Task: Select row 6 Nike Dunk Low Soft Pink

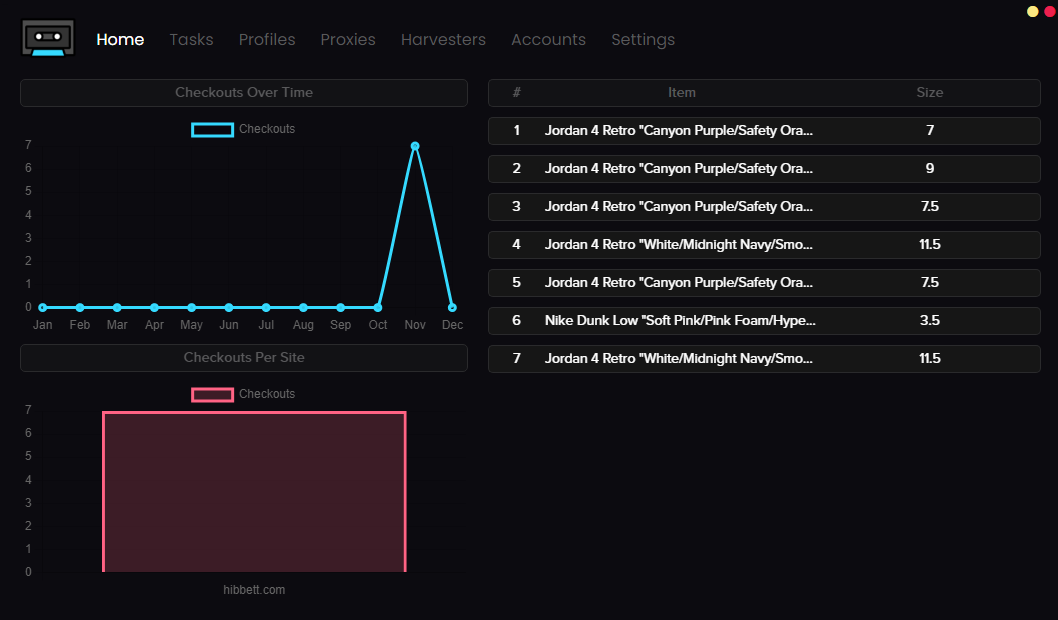Action: pos(764,321)
